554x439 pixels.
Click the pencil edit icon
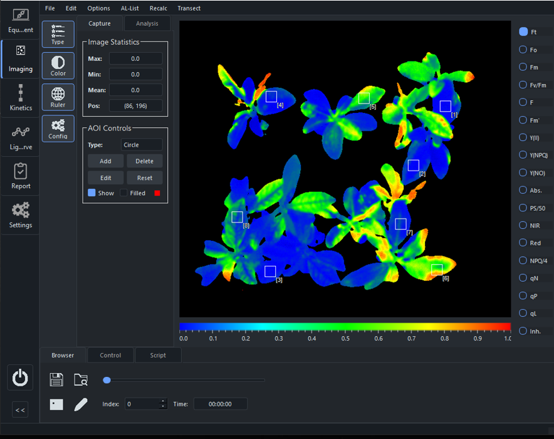point(81,404)
